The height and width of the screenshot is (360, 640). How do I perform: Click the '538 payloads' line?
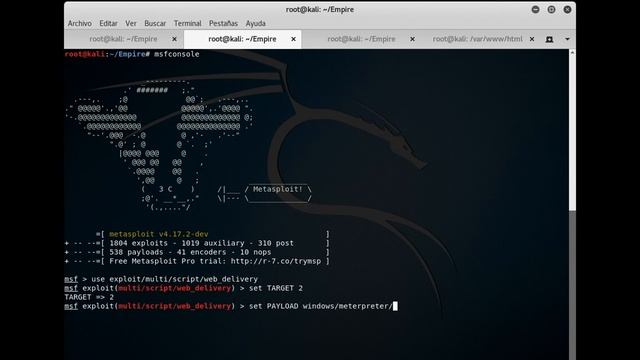[197, 252]
